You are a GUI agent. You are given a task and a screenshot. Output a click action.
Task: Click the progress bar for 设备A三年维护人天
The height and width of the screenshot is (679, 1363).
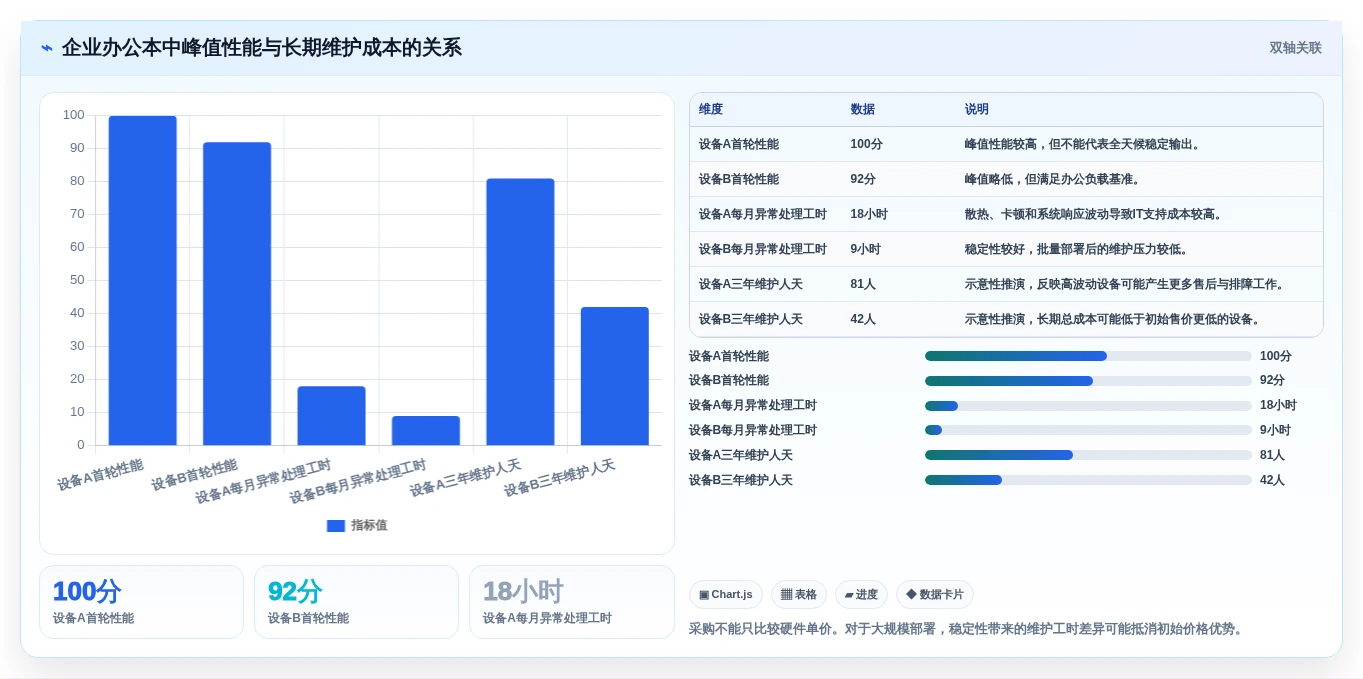[x=1088, y=455]
